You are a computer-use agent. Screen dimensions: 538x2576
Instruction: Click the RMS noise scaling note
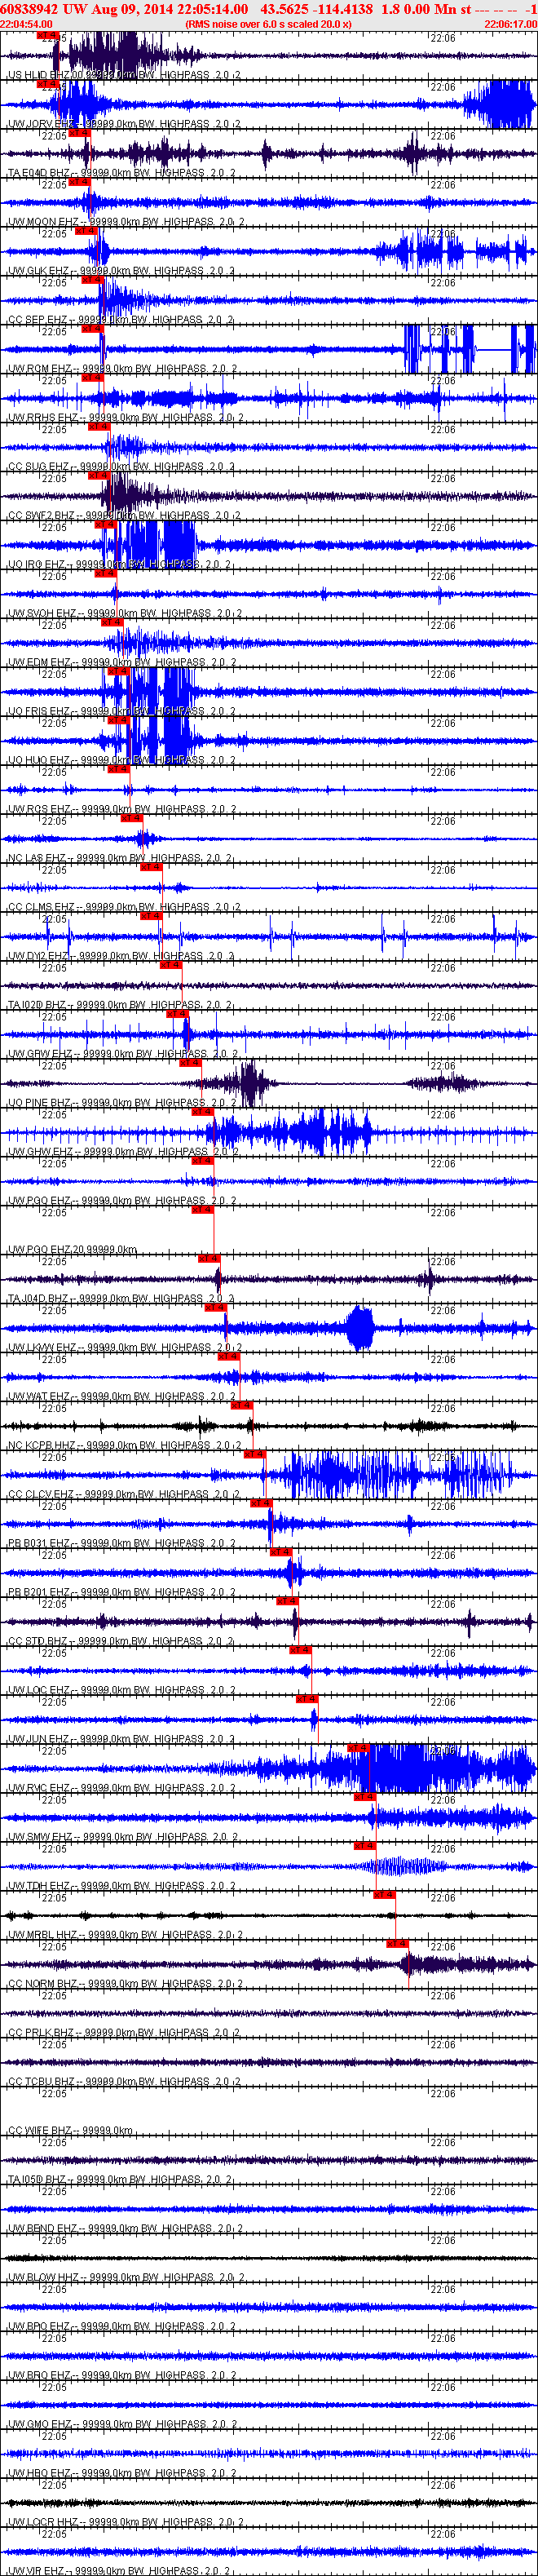(268, 24)
